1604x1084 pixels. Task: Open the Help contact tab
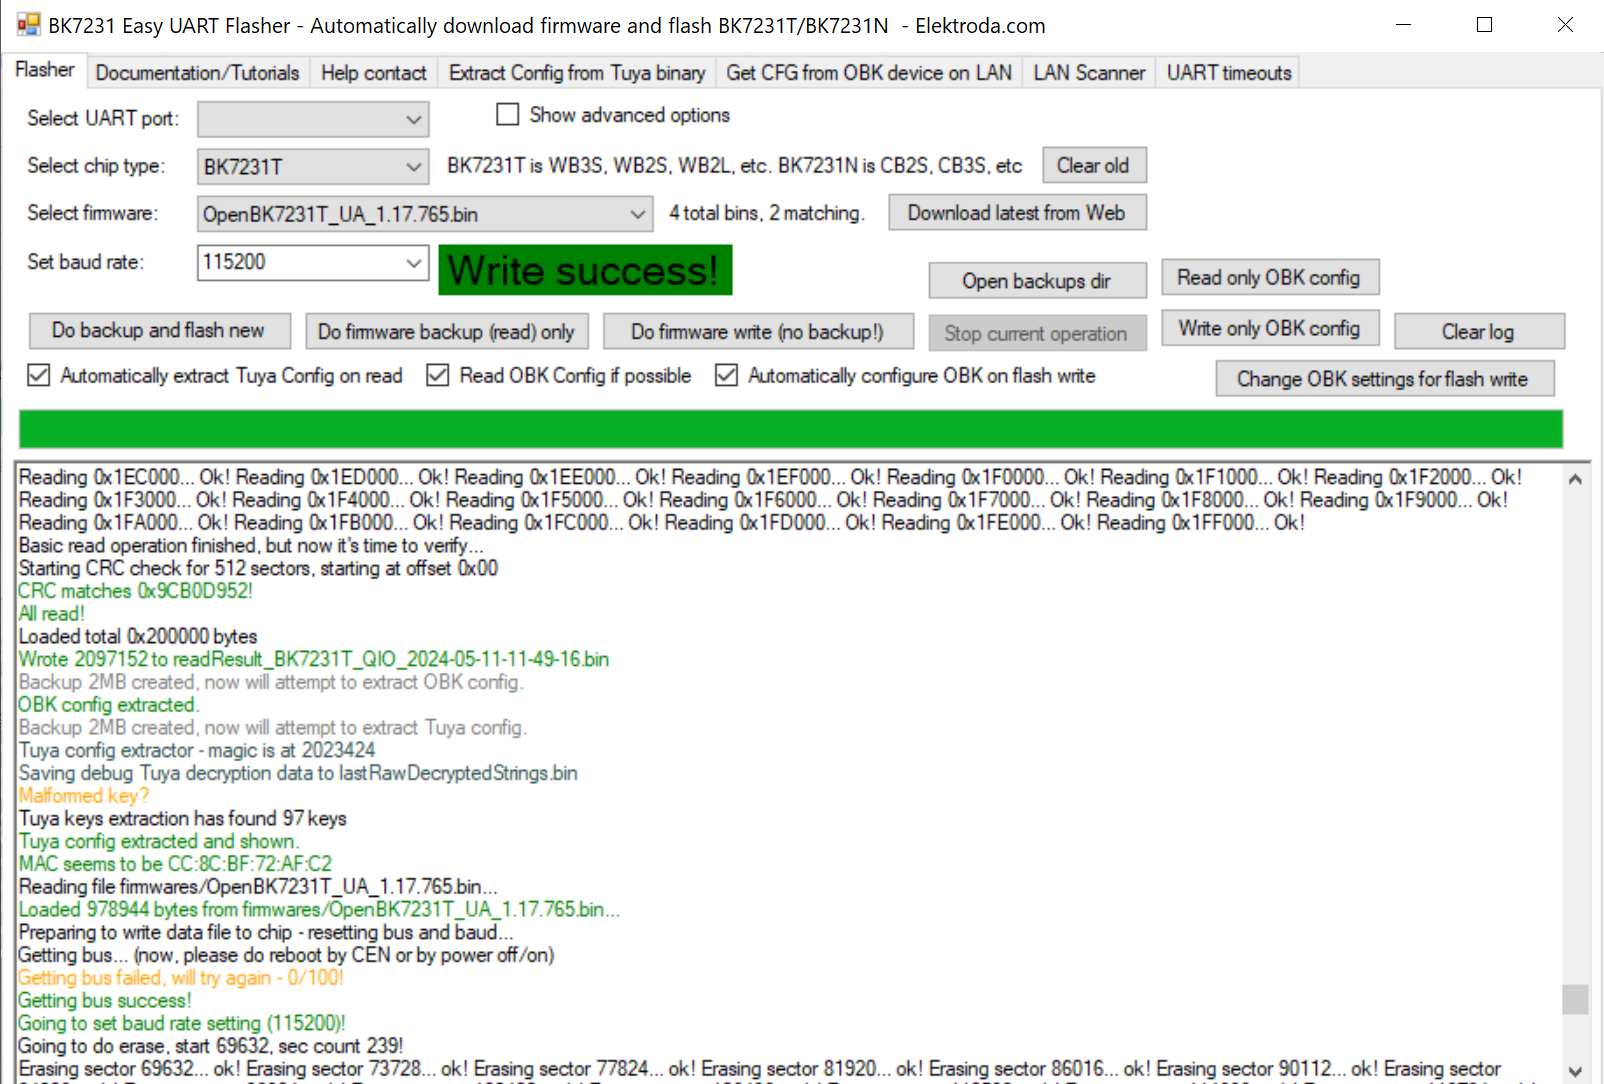[374, 73]
